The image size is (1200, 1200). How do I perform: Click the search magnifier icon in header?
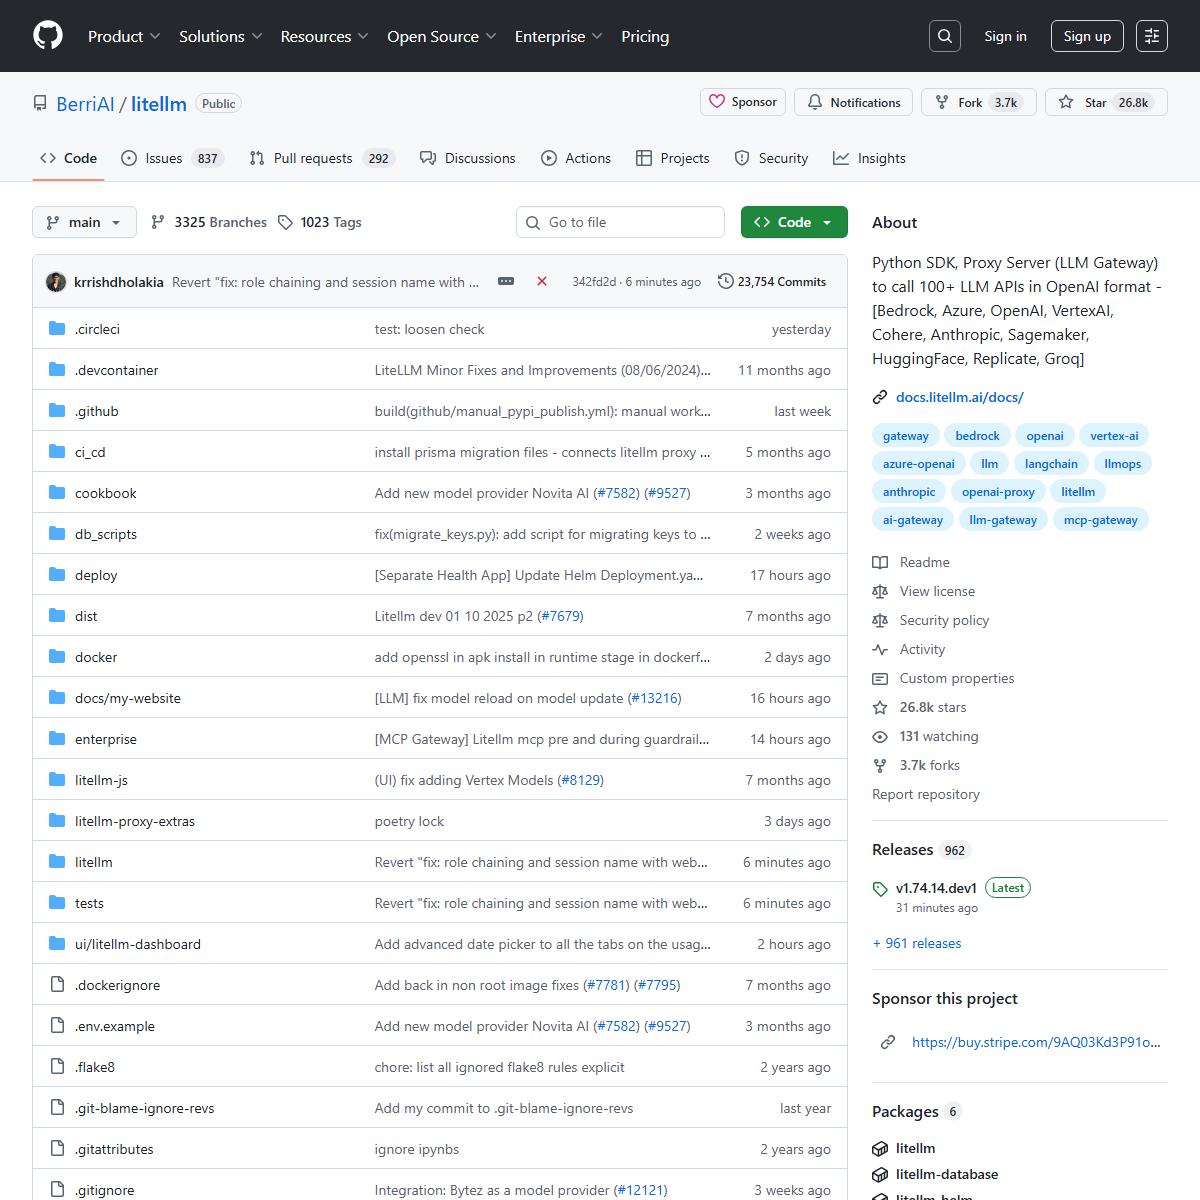(945, 36)
